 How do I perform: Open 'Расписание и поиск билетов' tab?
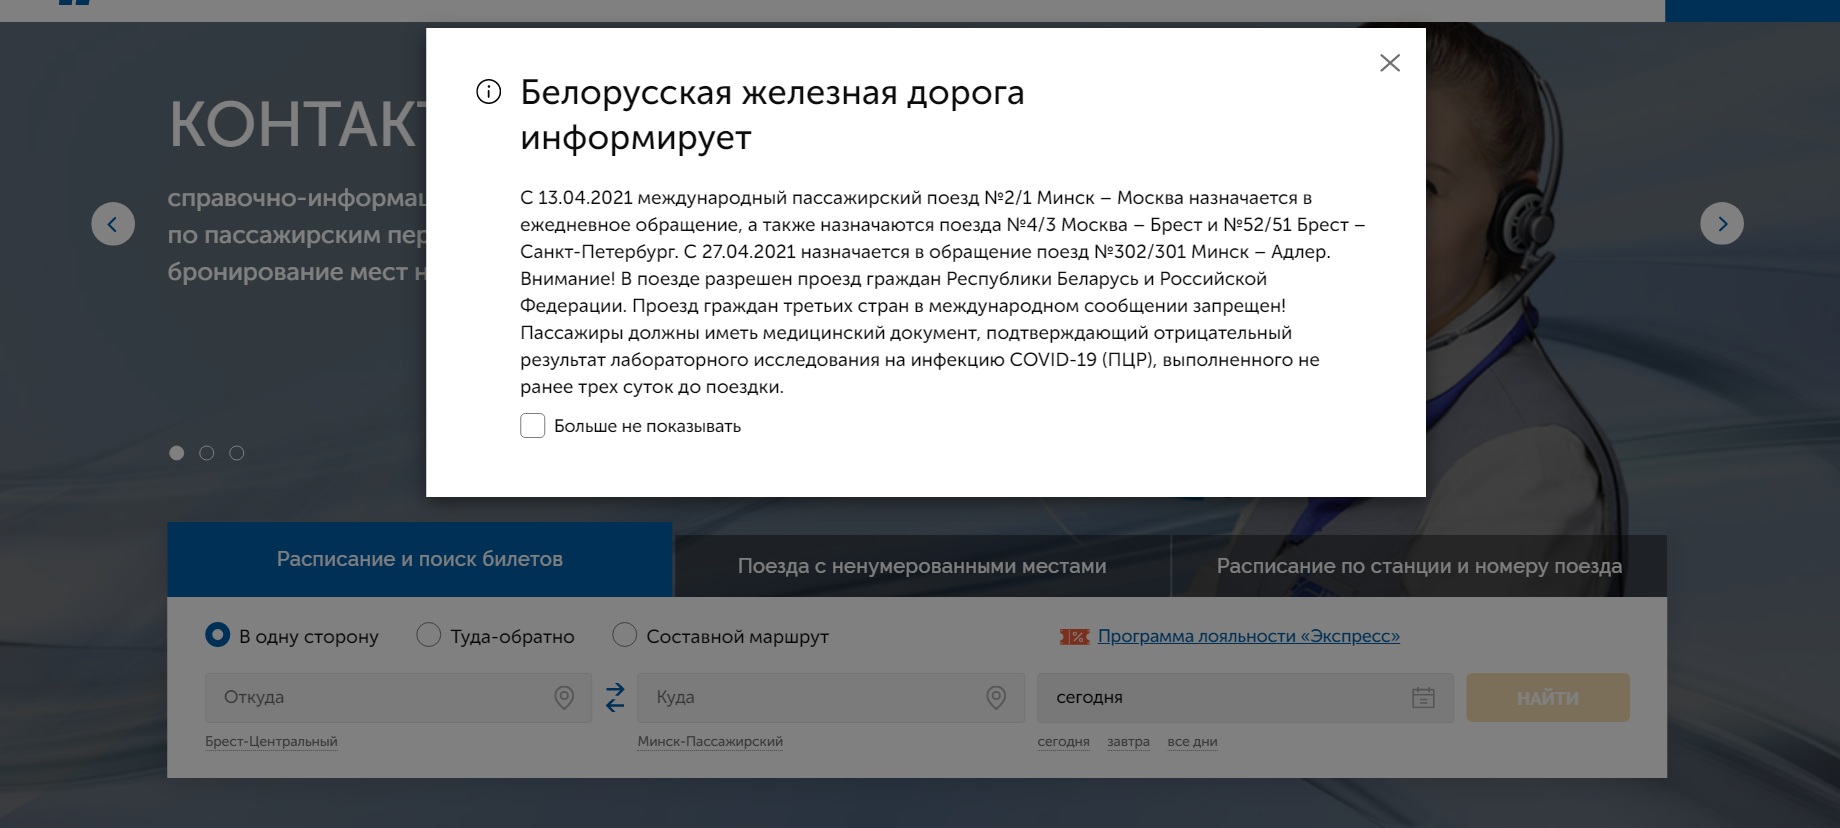pos(420,559)
